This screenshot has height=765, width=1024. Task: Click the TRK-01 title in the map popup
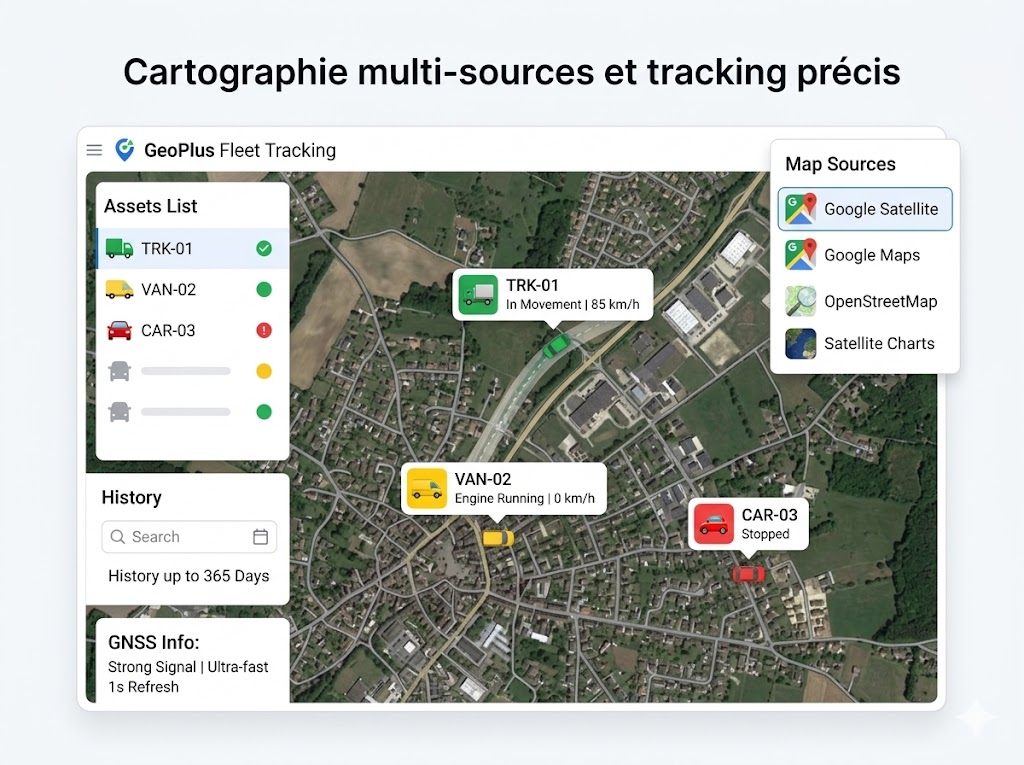pos(532,285)
